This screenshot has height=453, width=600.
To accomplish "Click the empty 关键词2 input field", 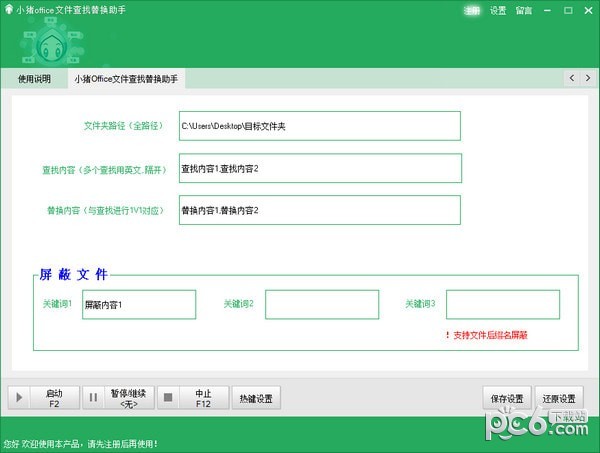I will (322, 305).
